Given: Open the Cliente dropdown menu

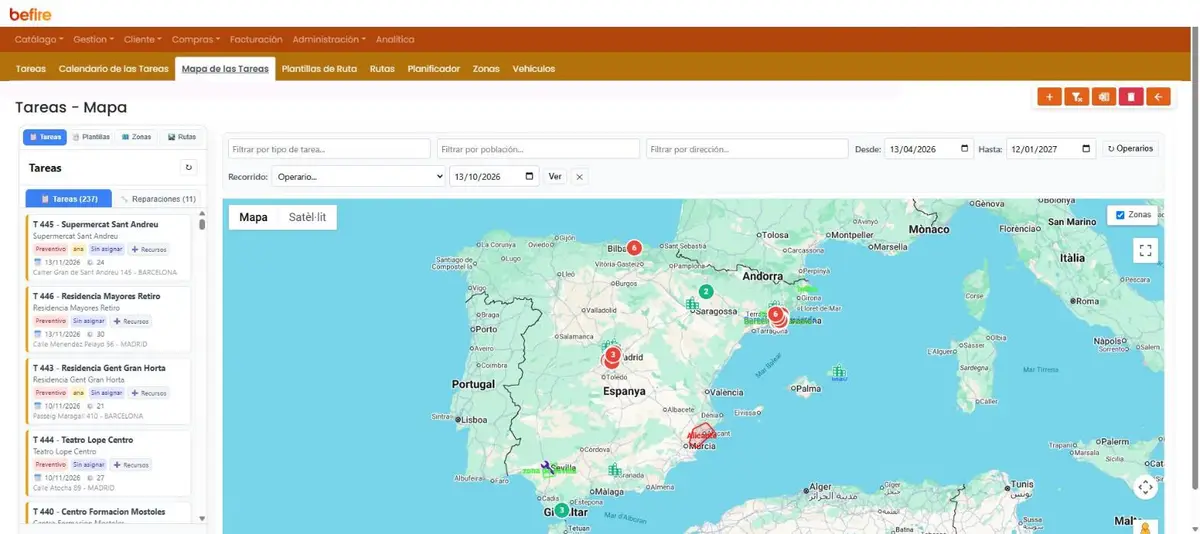Looking at the screenshot, I should pos(143,40).
